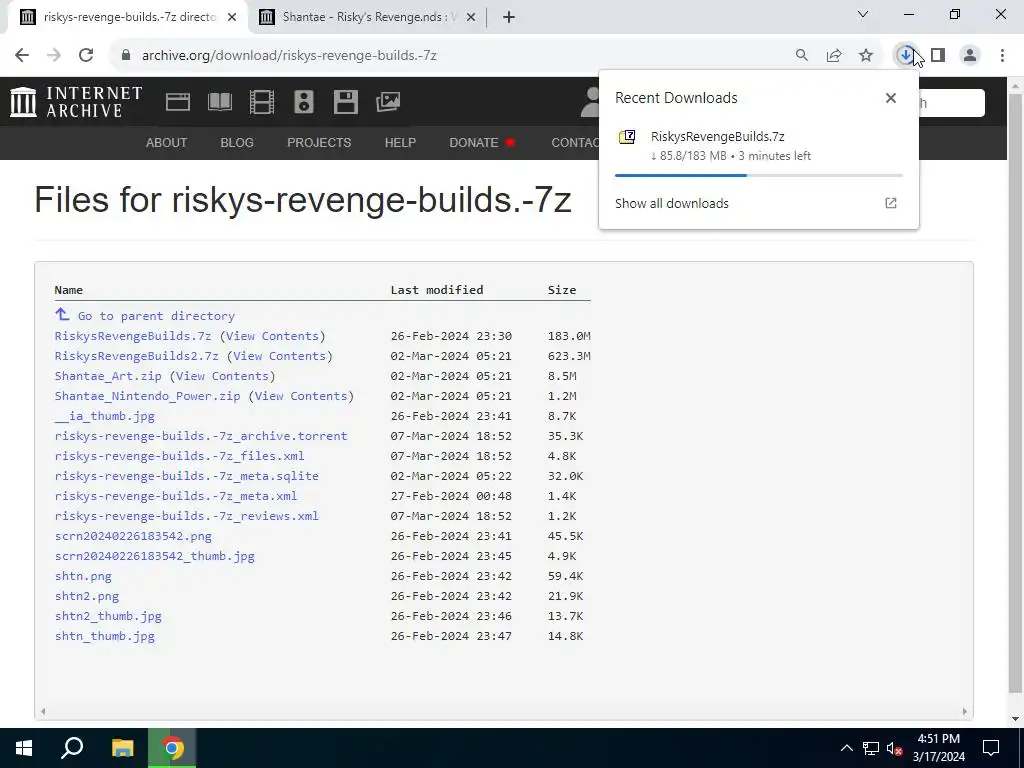
Task: Click the download progress bar
Action: coord(758,175)
